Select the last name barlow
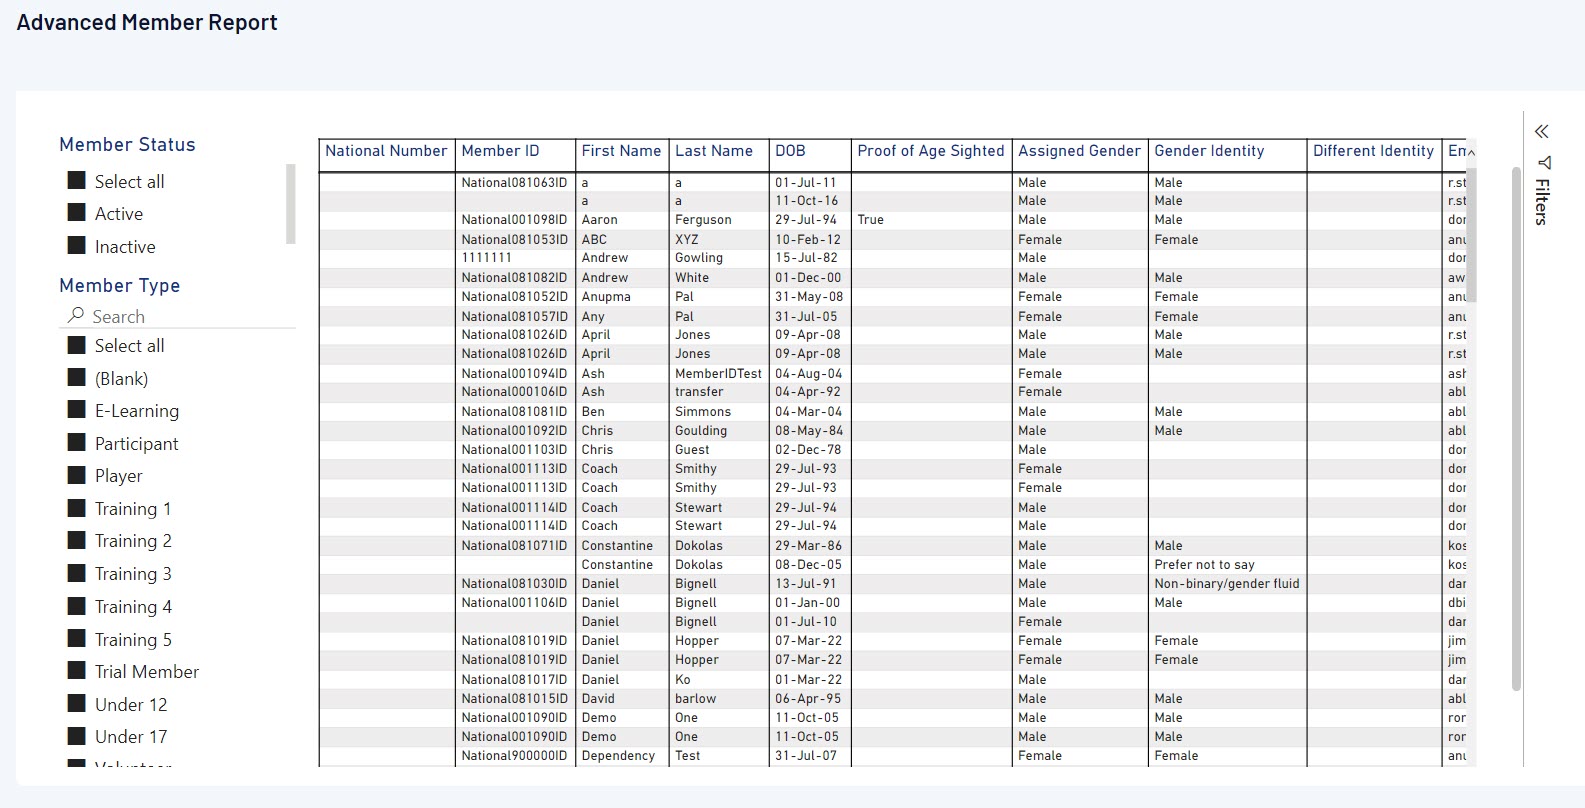 pyautogui.click(x=695, y=699)
